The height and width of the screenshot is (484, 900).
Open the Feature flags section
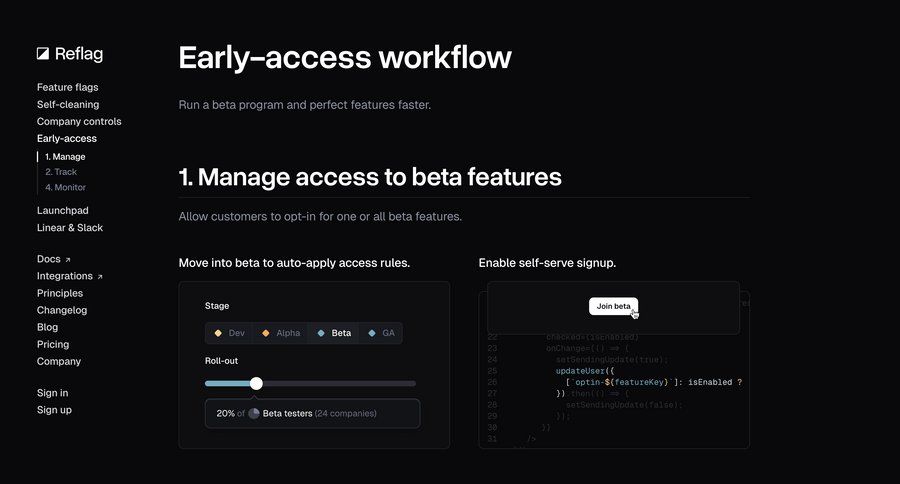(x=67, y=87)
